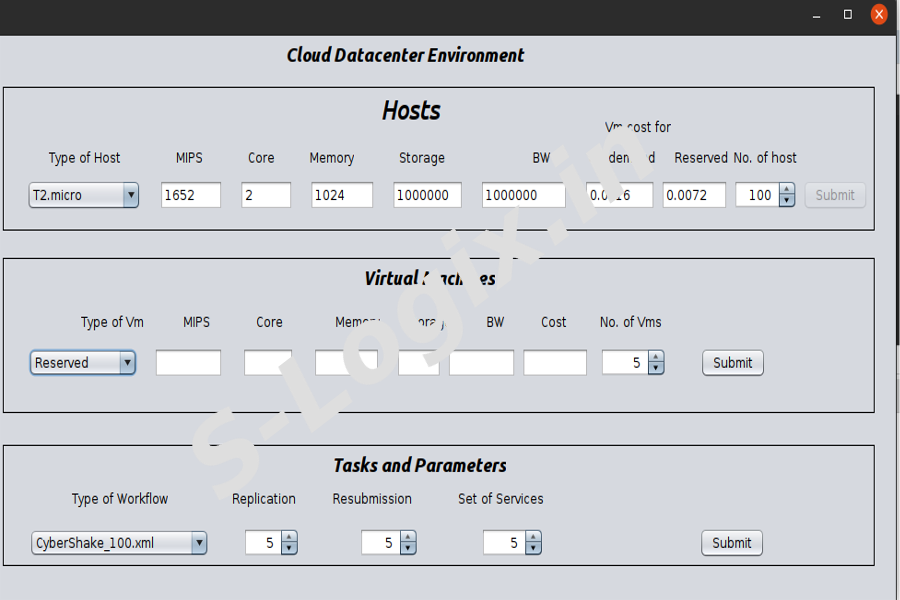
Task: Focus the Reserved cost field 0.0072
Action: click(x=694, y=195)
